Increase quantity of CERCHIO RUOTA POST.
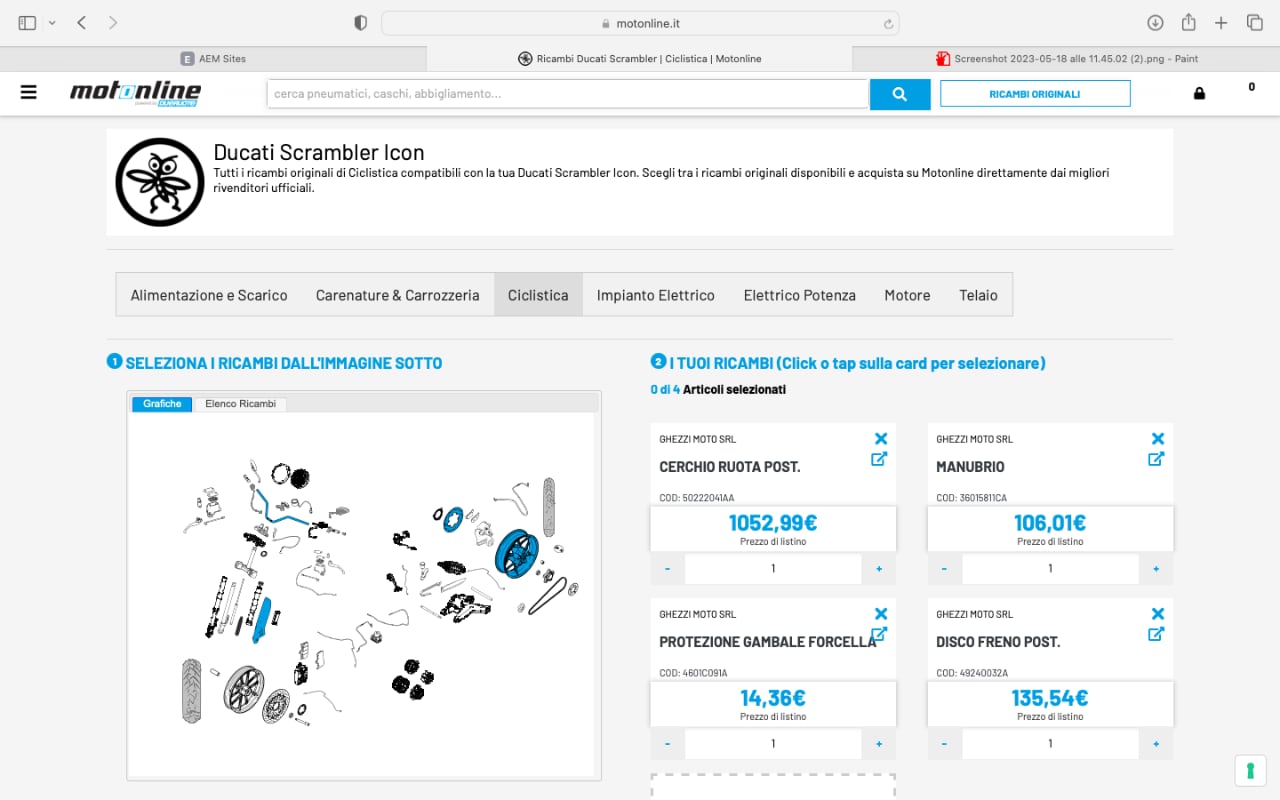This screenshot has height=800, width=1280. 879,569
